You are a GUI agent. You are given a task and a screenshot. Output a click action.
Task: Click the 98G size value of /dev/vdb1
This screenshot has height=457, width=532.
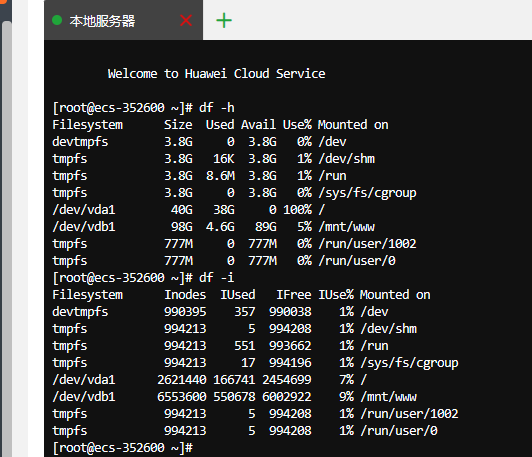click(182, 227)
